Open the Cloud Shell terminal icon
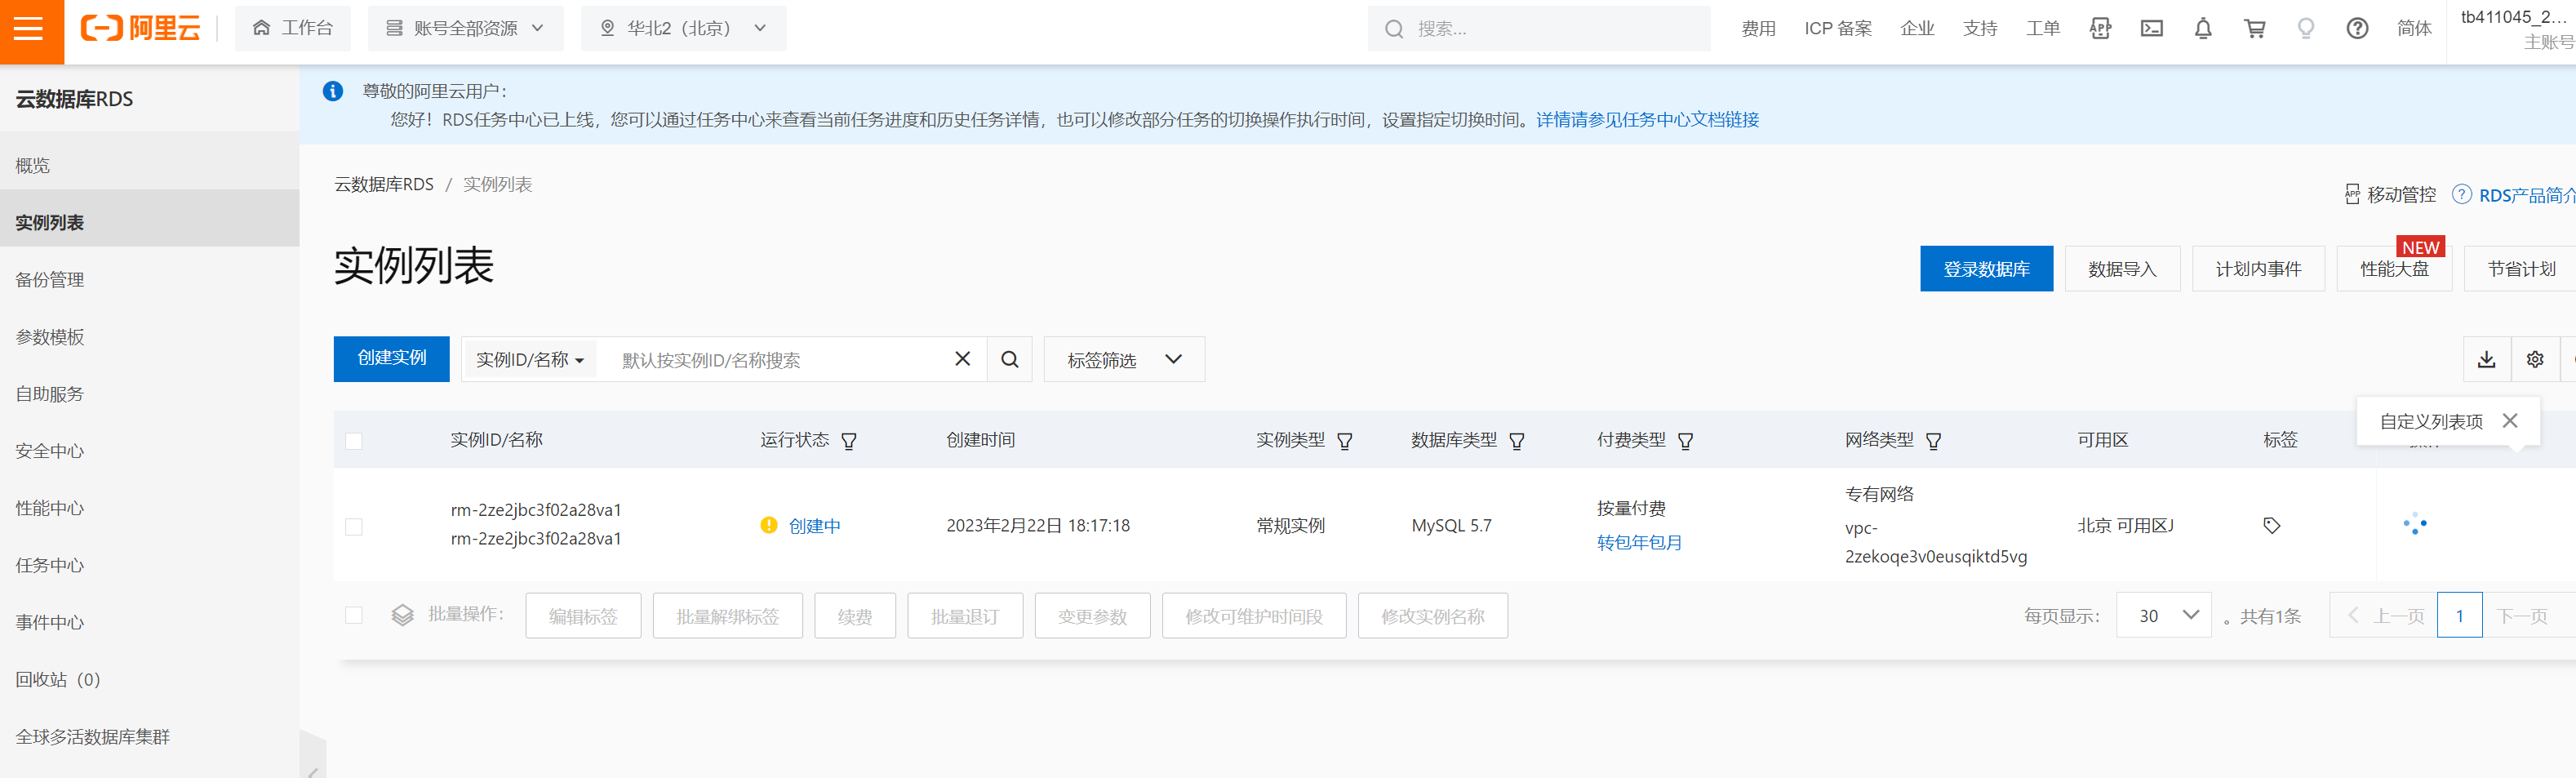The width and height of the screenshot is (2576, 778). [2151, 29]
